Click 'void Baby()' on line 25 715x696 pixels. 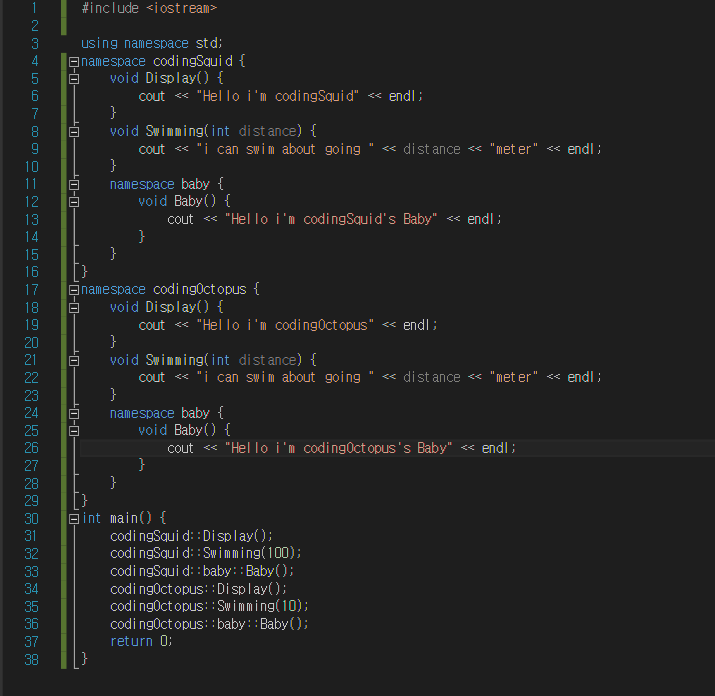tap(177, 430)
